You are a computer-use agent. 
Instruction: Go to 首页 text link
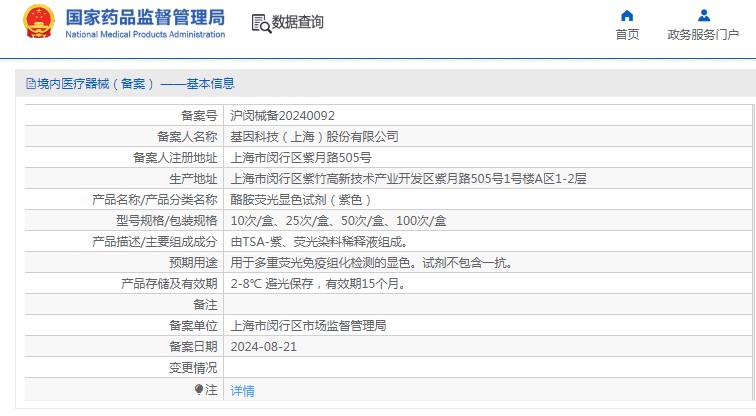tap(627, 35)
